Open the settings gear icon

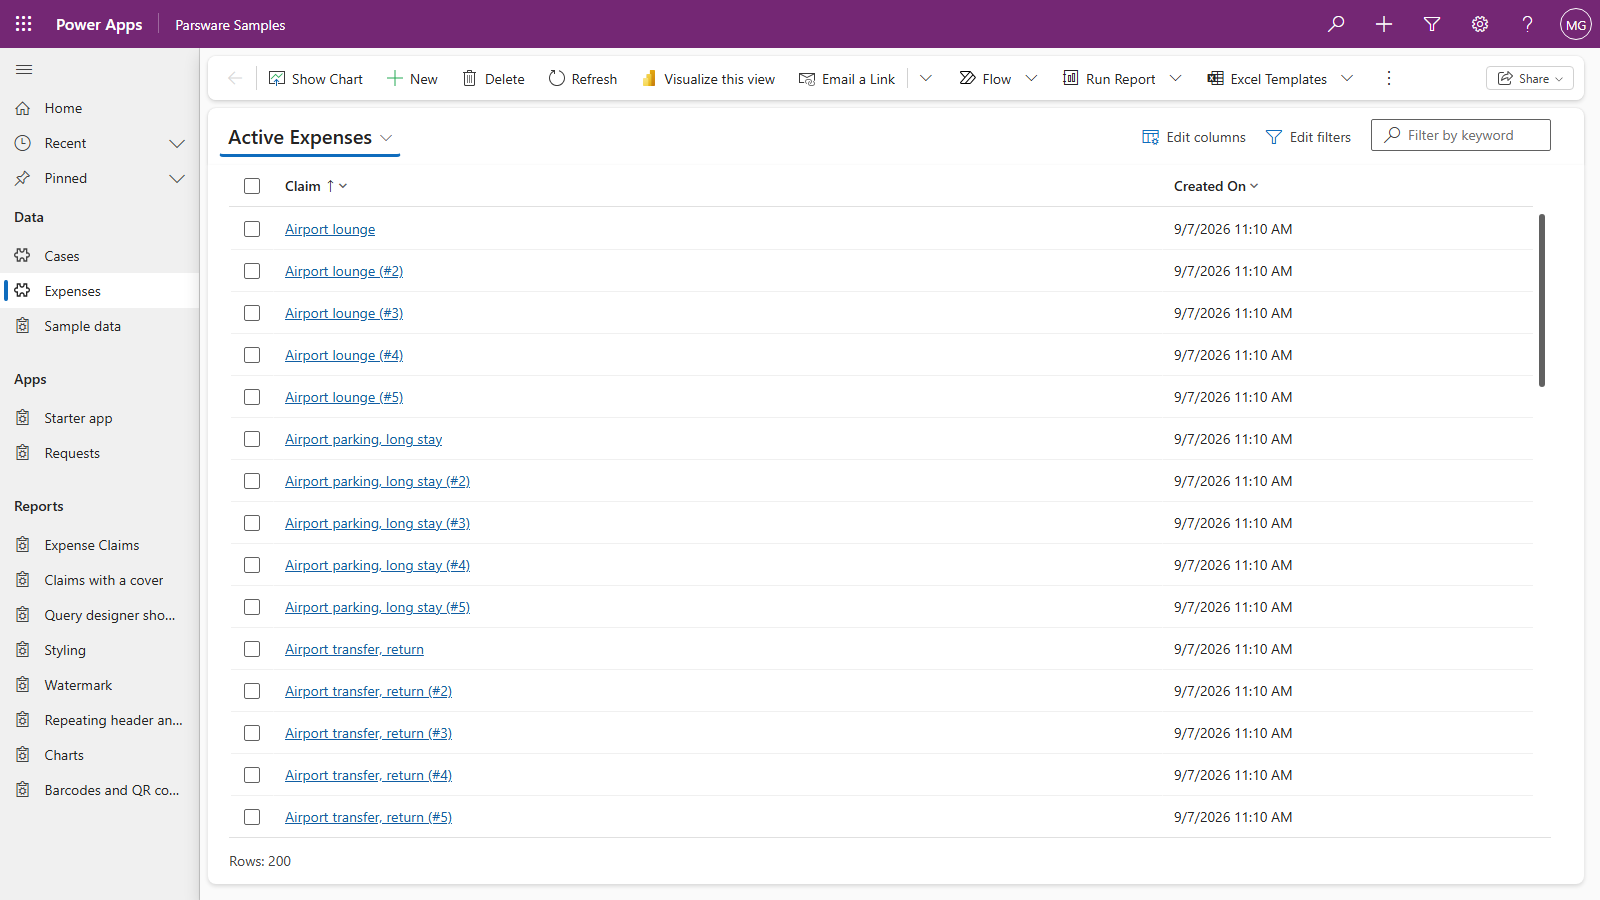pos(1480,24)
